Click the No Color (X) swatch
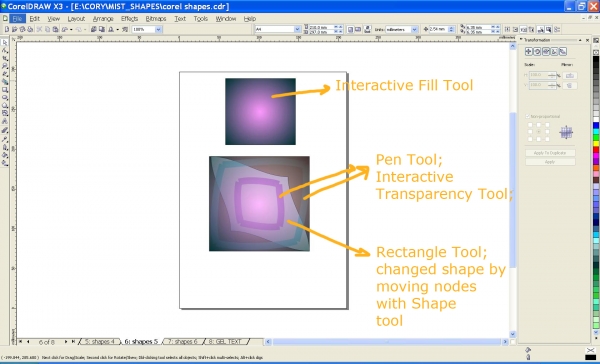The height and width of the screenshot is (364, 600). [591, 350]
